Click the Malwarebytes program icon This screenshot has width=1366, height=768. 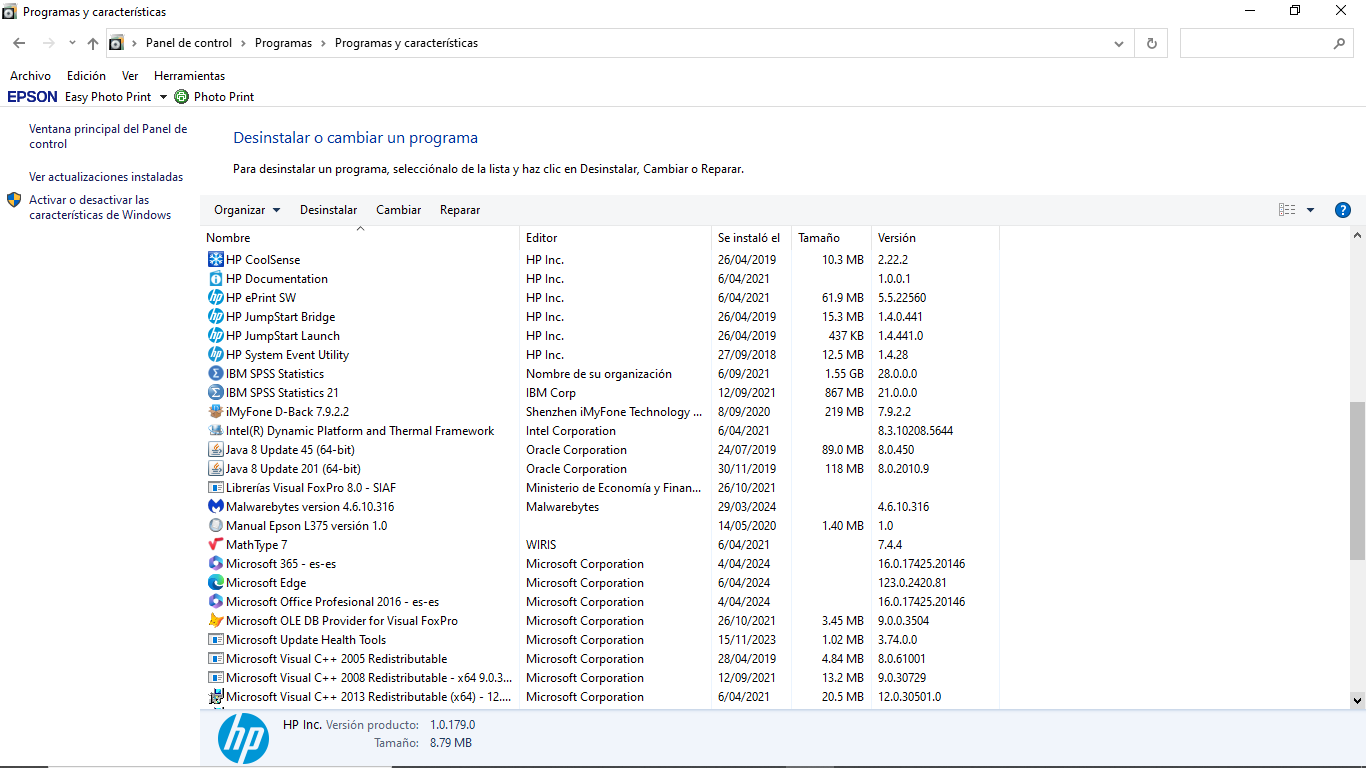tap(215, 507)
